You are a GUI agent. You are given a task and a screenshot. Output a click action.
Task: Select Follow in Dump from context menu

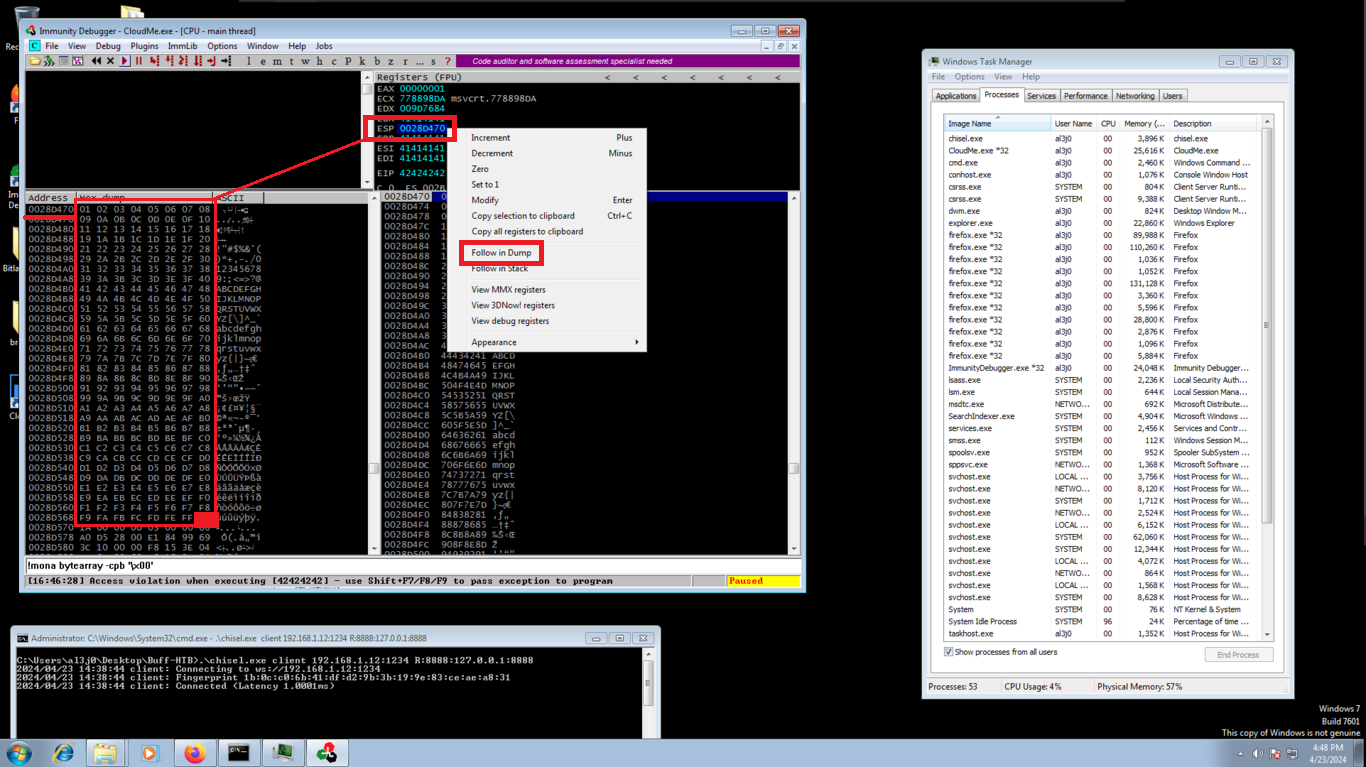pos(501,253)
